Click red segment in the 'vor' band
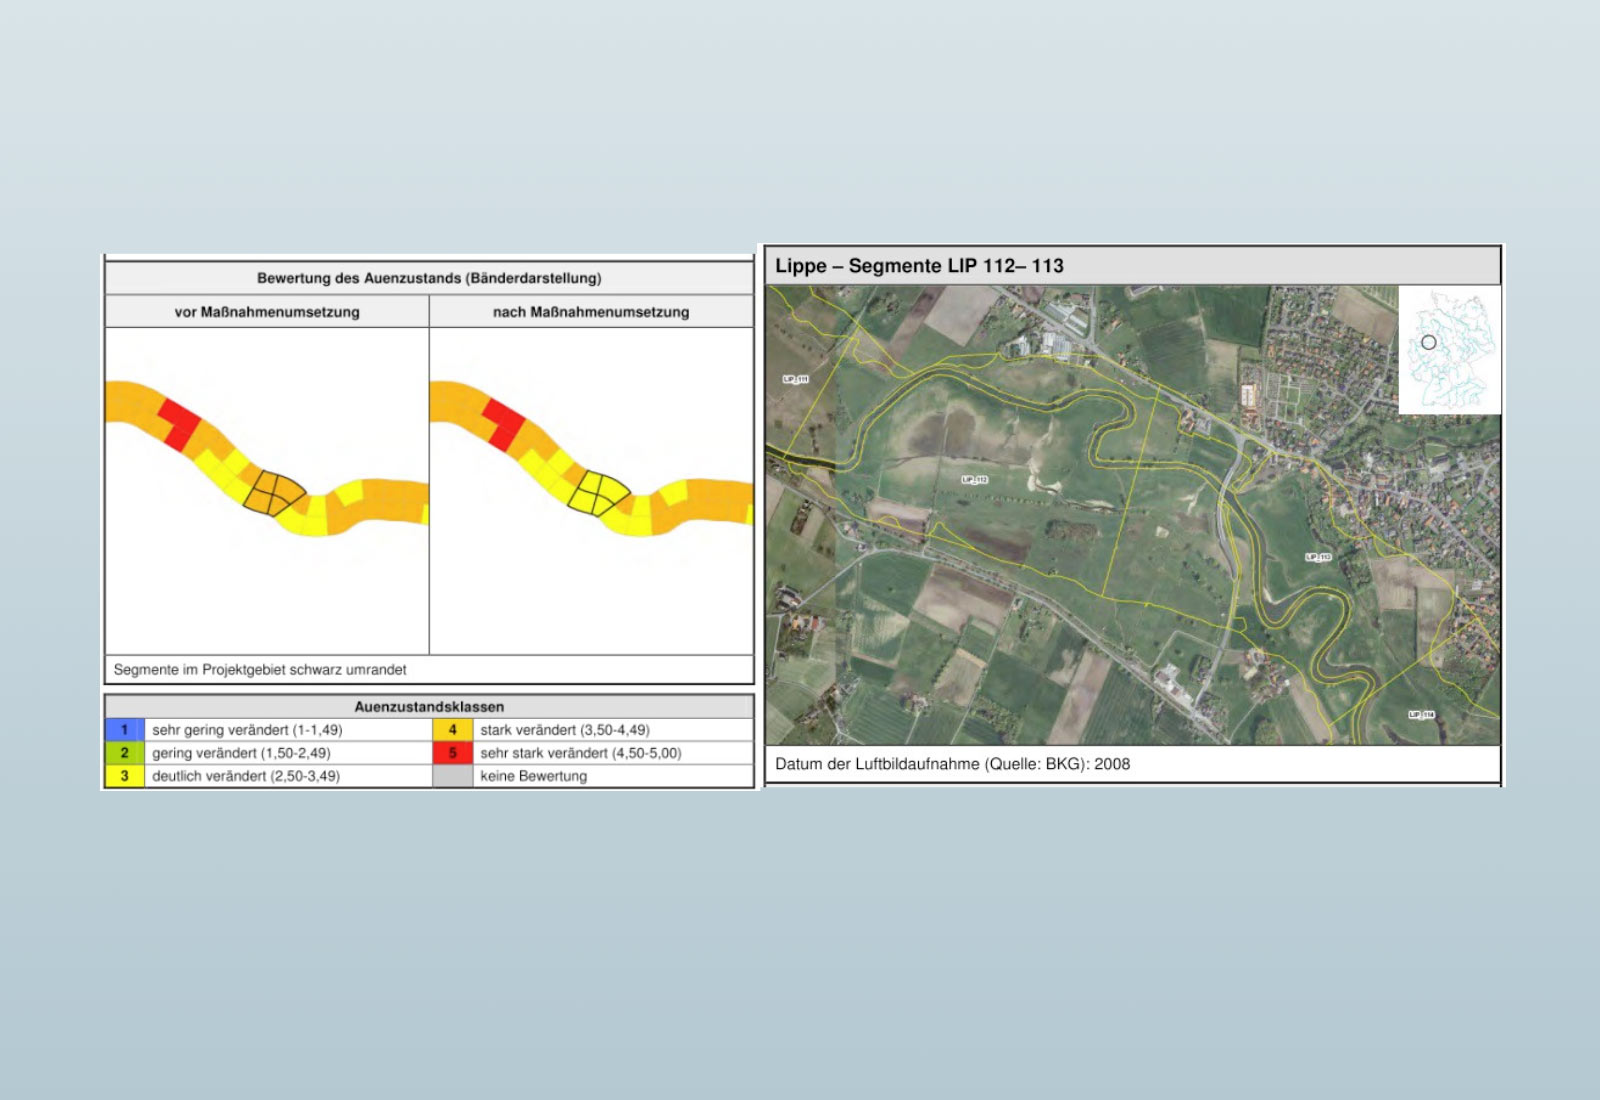The image size is (1600, 1100). pyautogui.click(x=181, y=424)
